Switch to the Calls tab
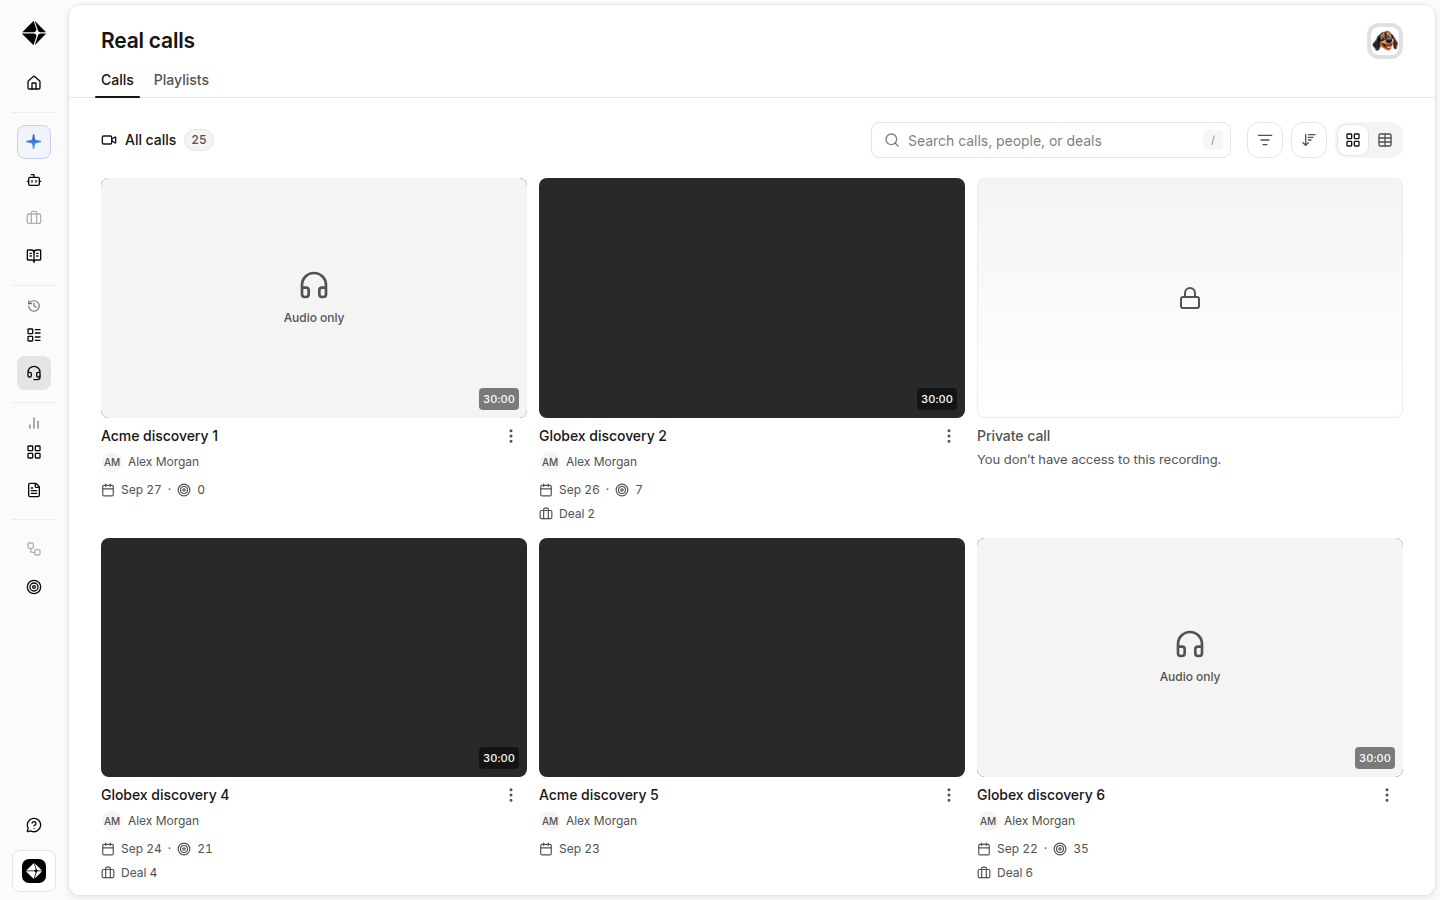This screenshot has height=900, width=1440. [117, 80]
